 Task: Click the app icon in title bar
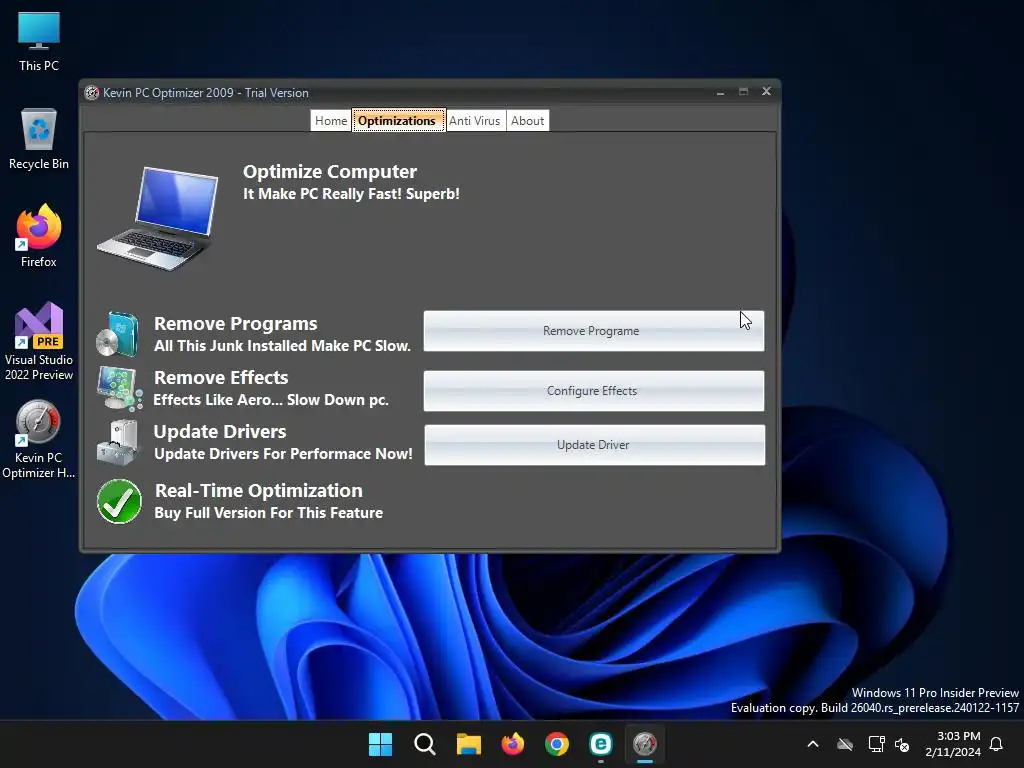(92, 93)
